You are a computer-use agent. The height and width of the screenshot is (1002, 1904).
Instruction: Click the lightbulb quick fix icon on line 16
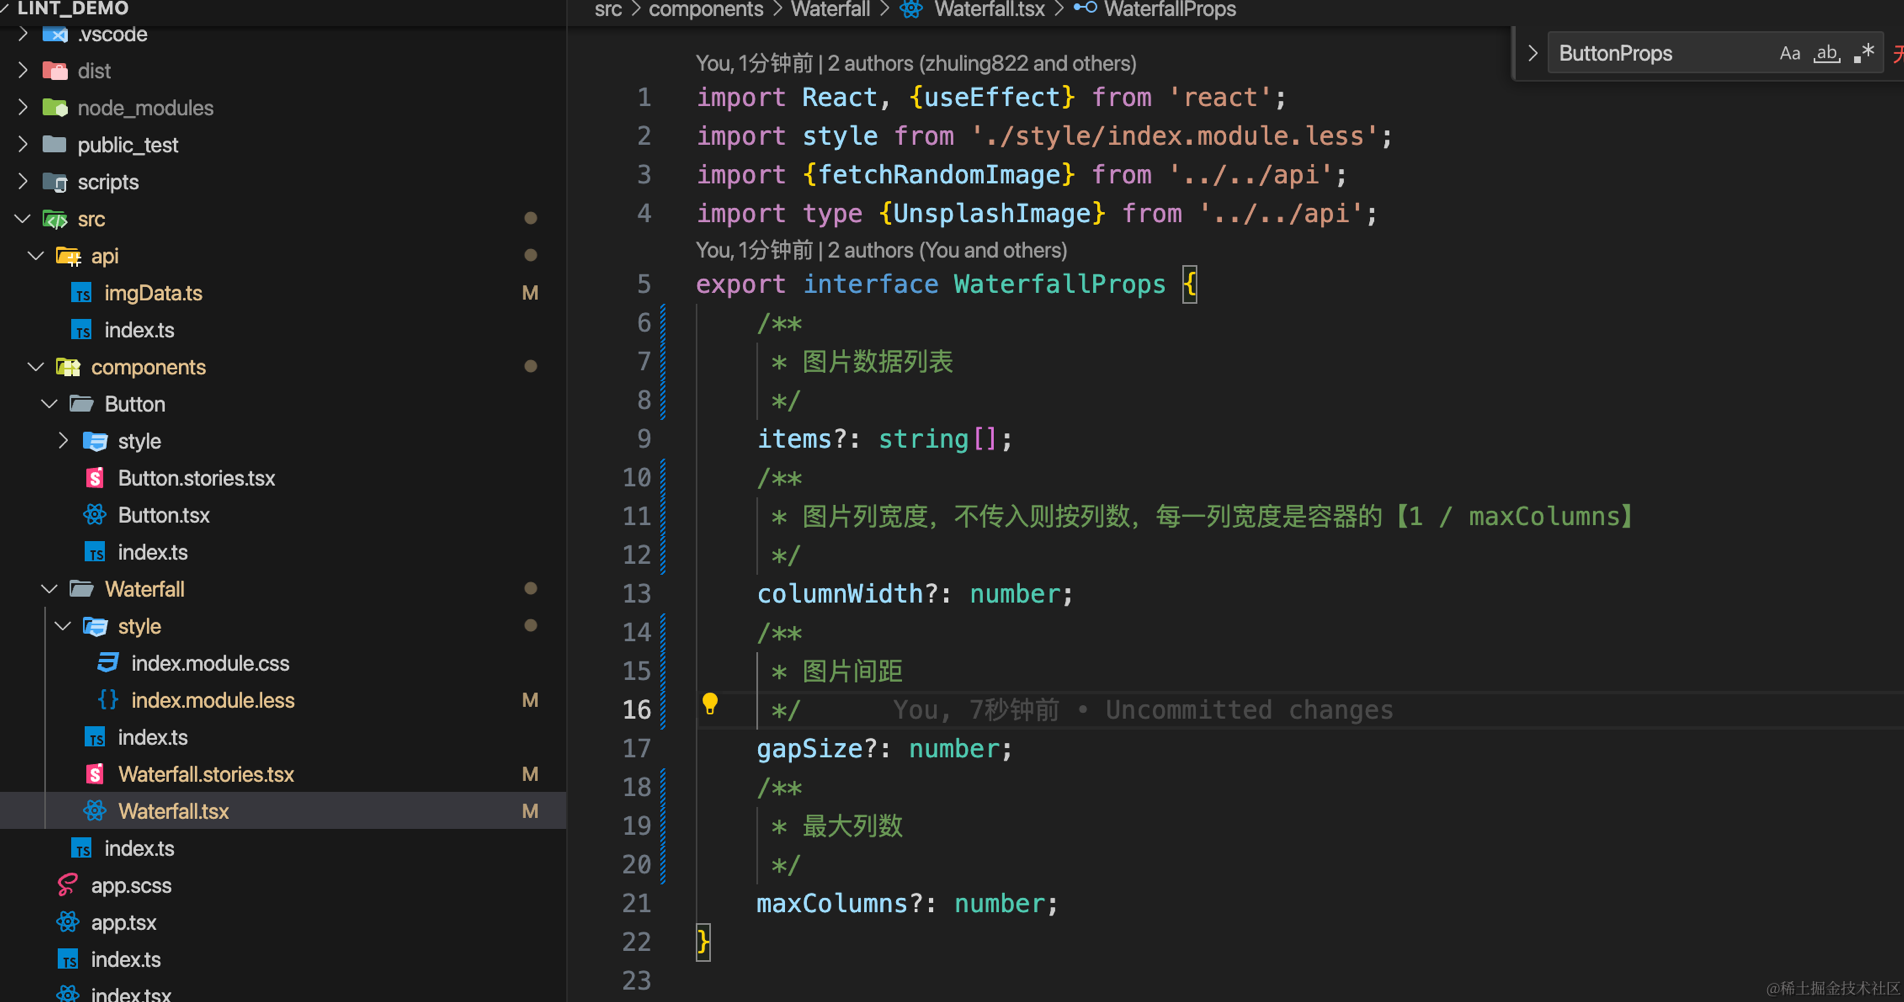(710, 704)
